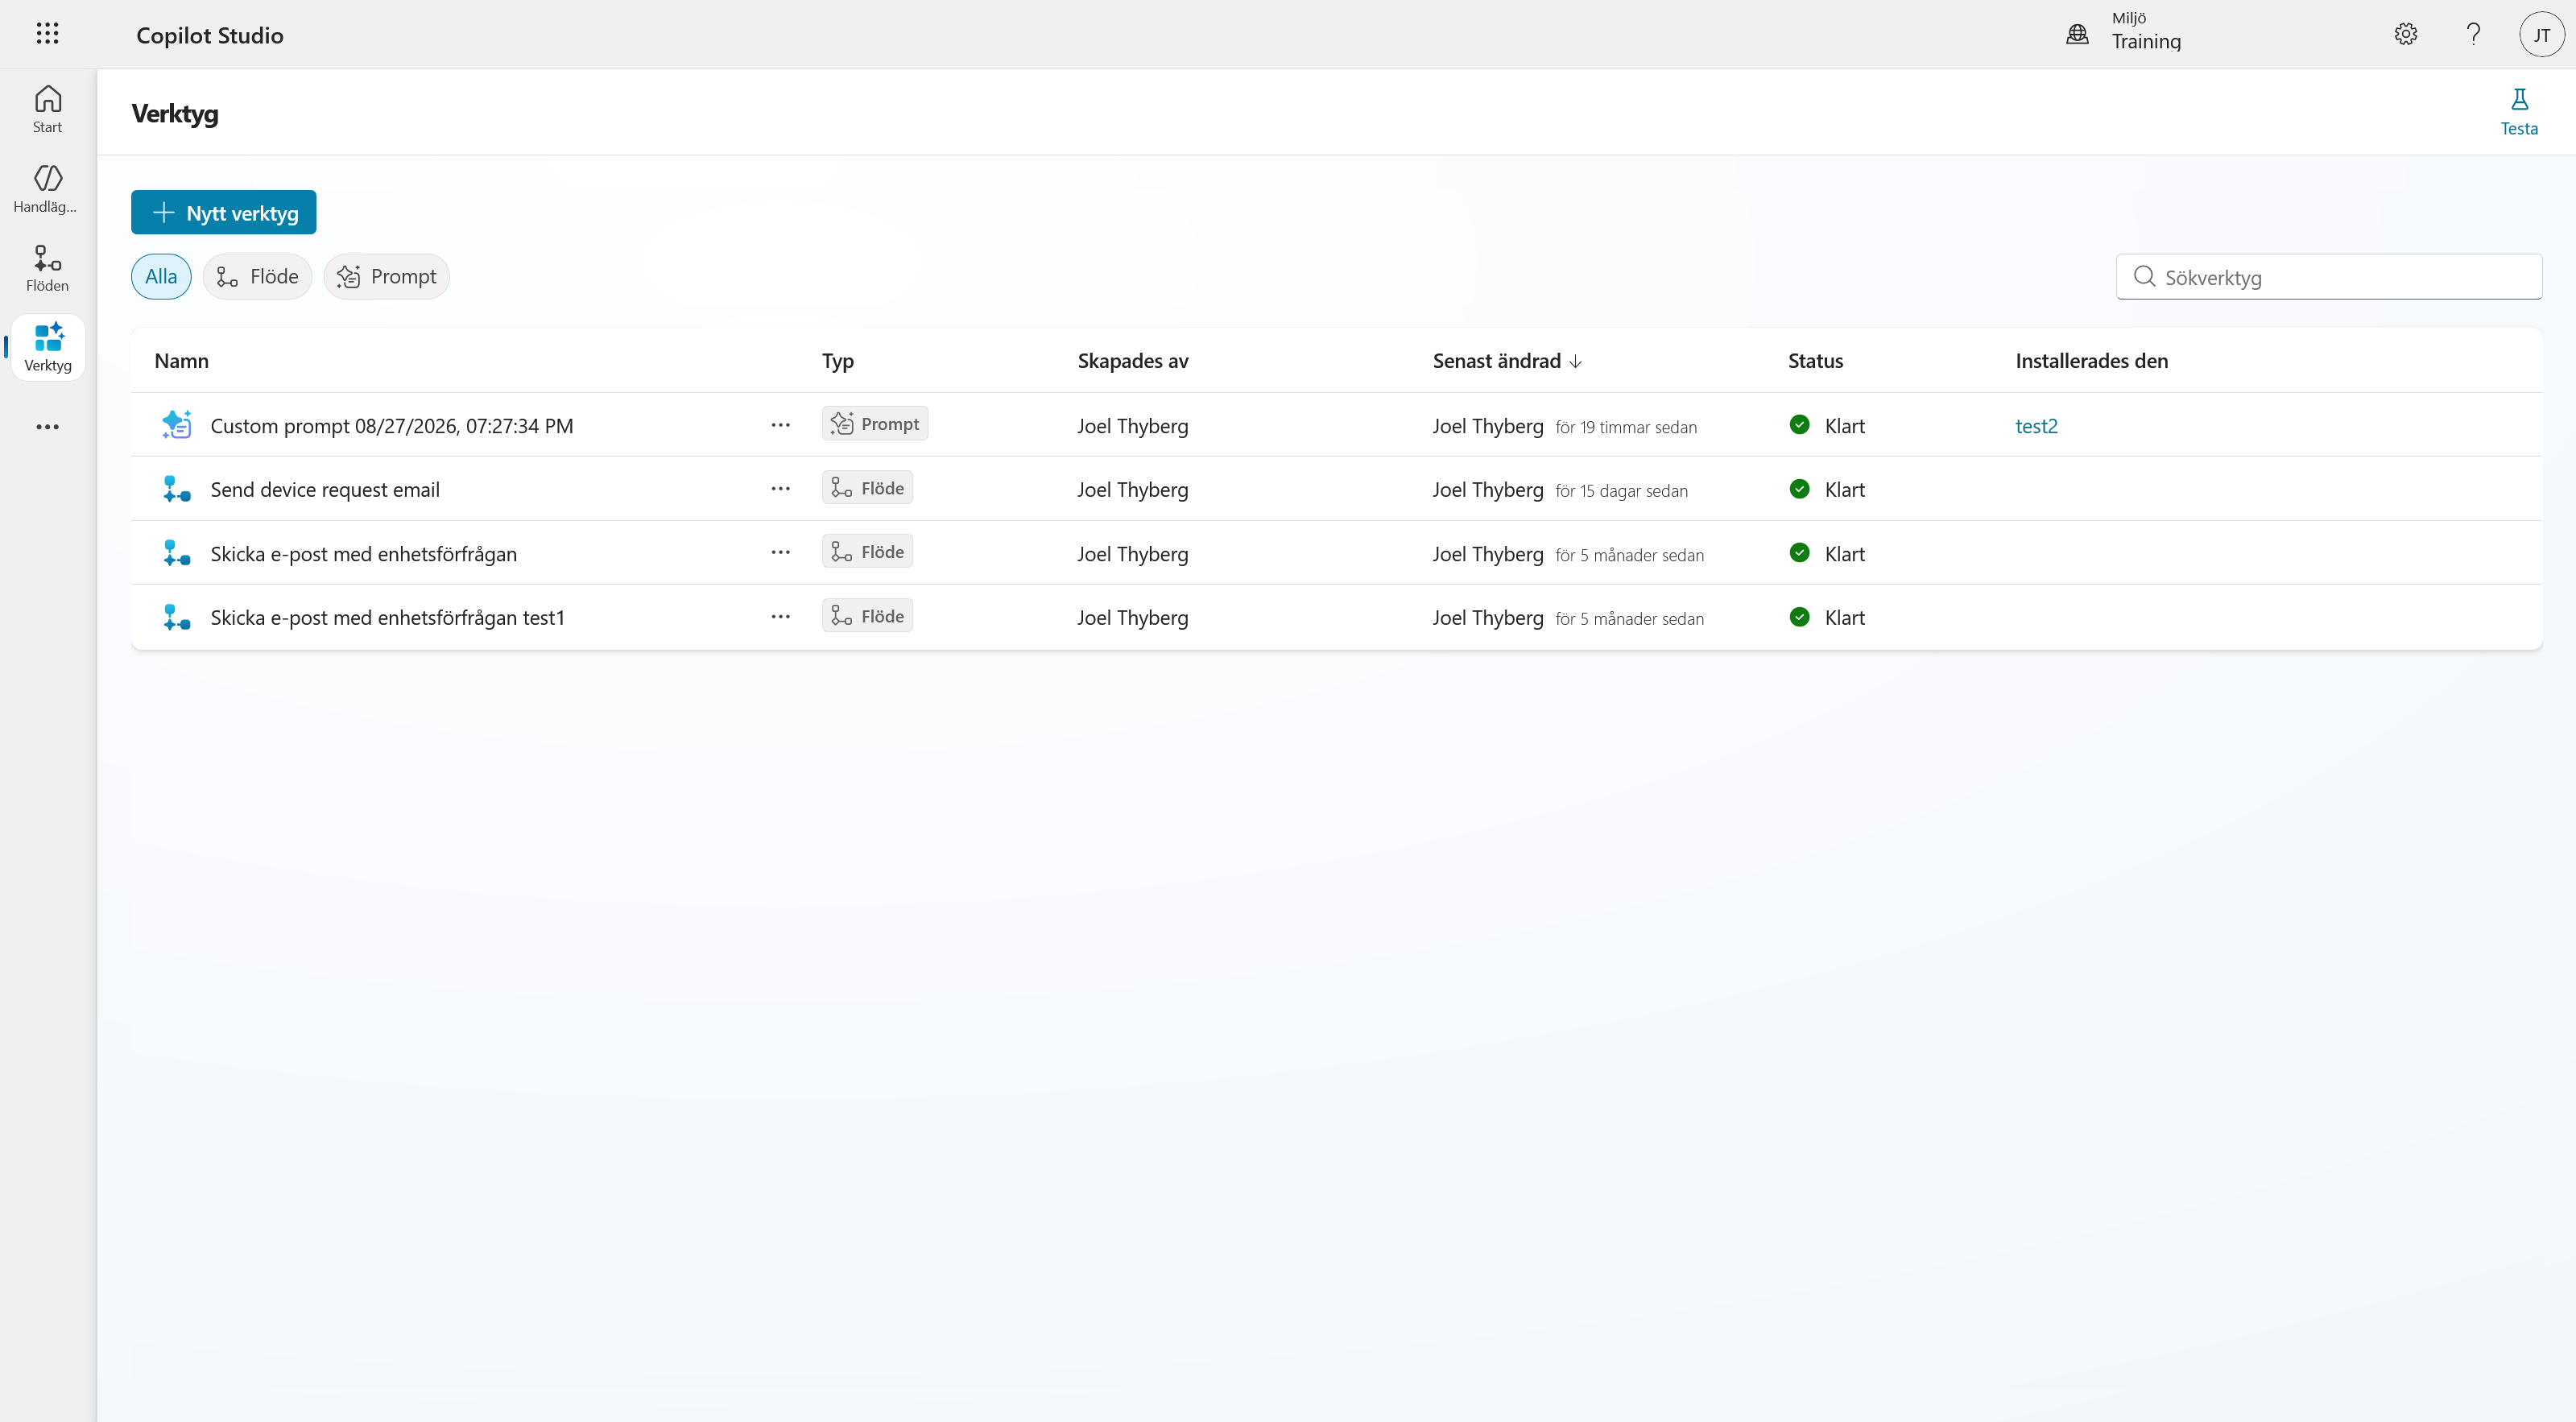Click Training environment name

(x=2146, y=41)
